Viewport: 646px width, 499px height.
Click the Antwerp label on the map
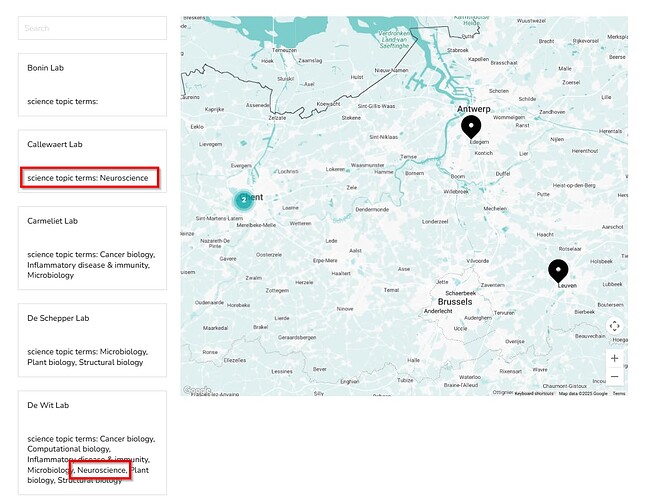(x=474, y=109)
